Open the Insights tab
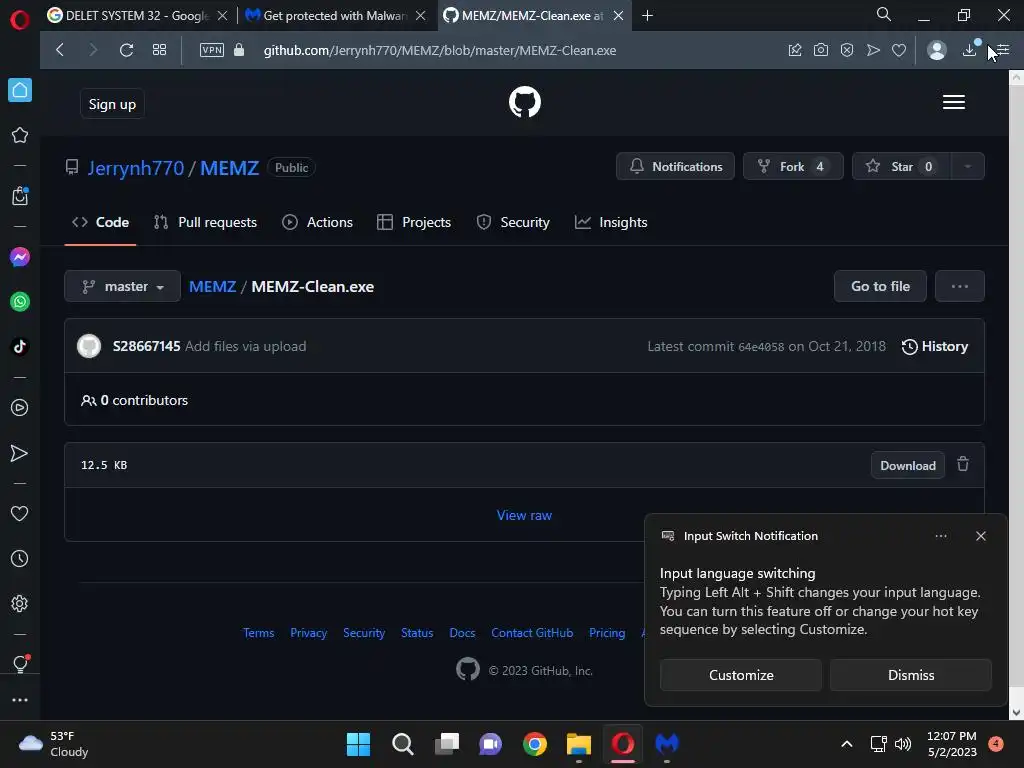 pyautogui.click(x=611, y=222)
